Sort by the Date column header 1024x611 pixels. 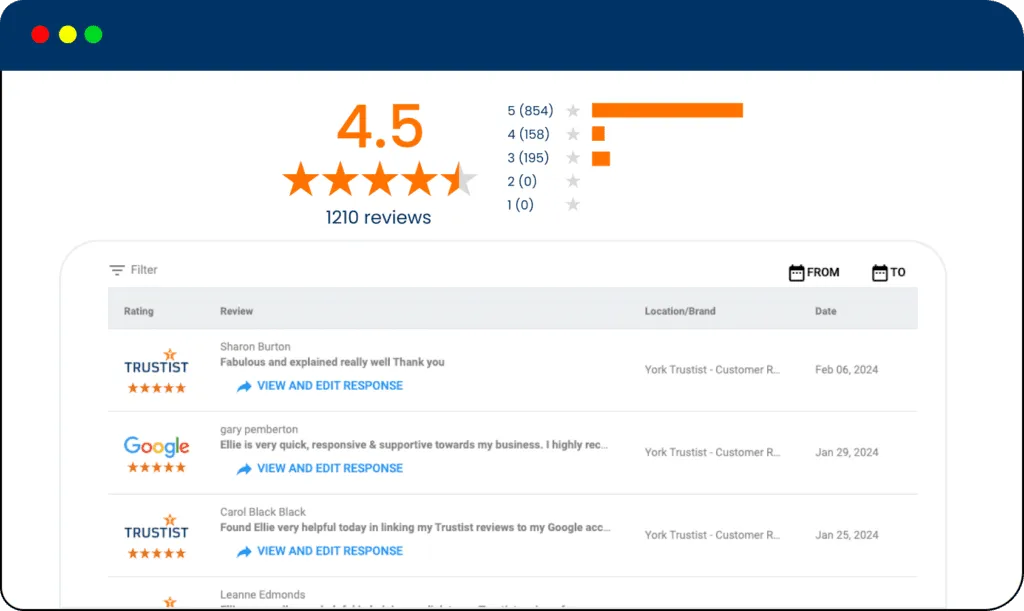825,311
